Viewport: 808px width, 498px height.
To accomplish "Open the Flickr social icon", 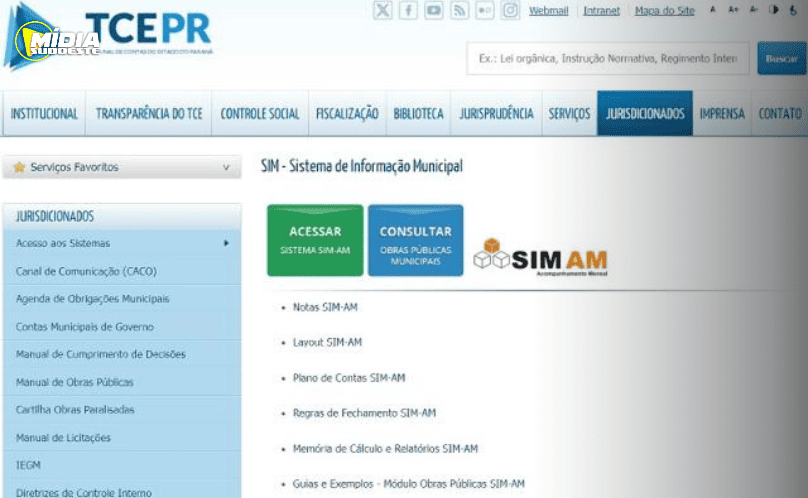I will click(x=485, y=10).
